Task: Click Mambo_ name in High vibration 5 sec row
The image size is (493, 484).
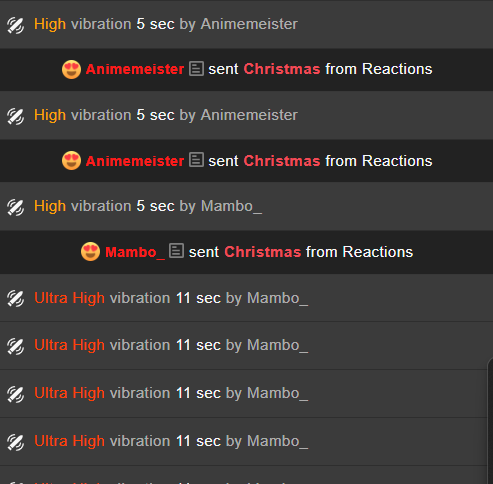Action: tap(231, 206)
